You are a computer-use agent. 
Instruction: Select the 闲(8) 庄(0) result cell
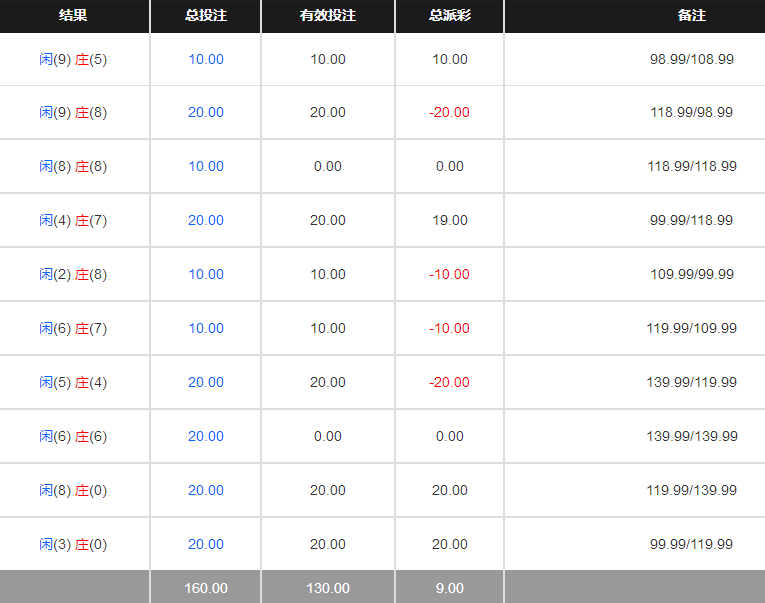pos(73,490)
